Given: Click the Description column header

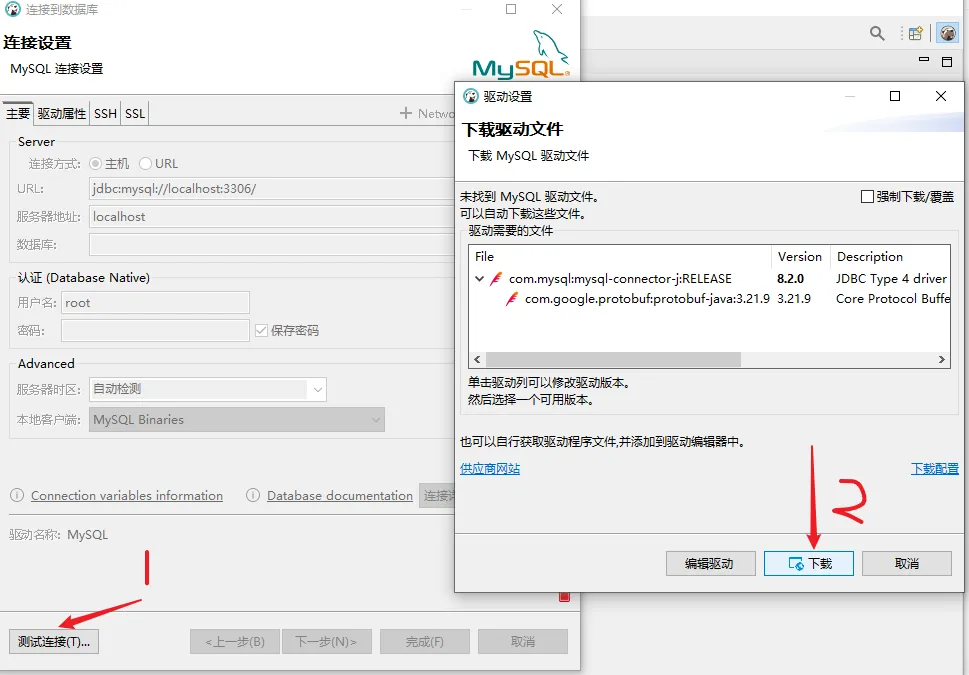Looking at the screenshot, I should pyautogui.click(x=890, y=257).
